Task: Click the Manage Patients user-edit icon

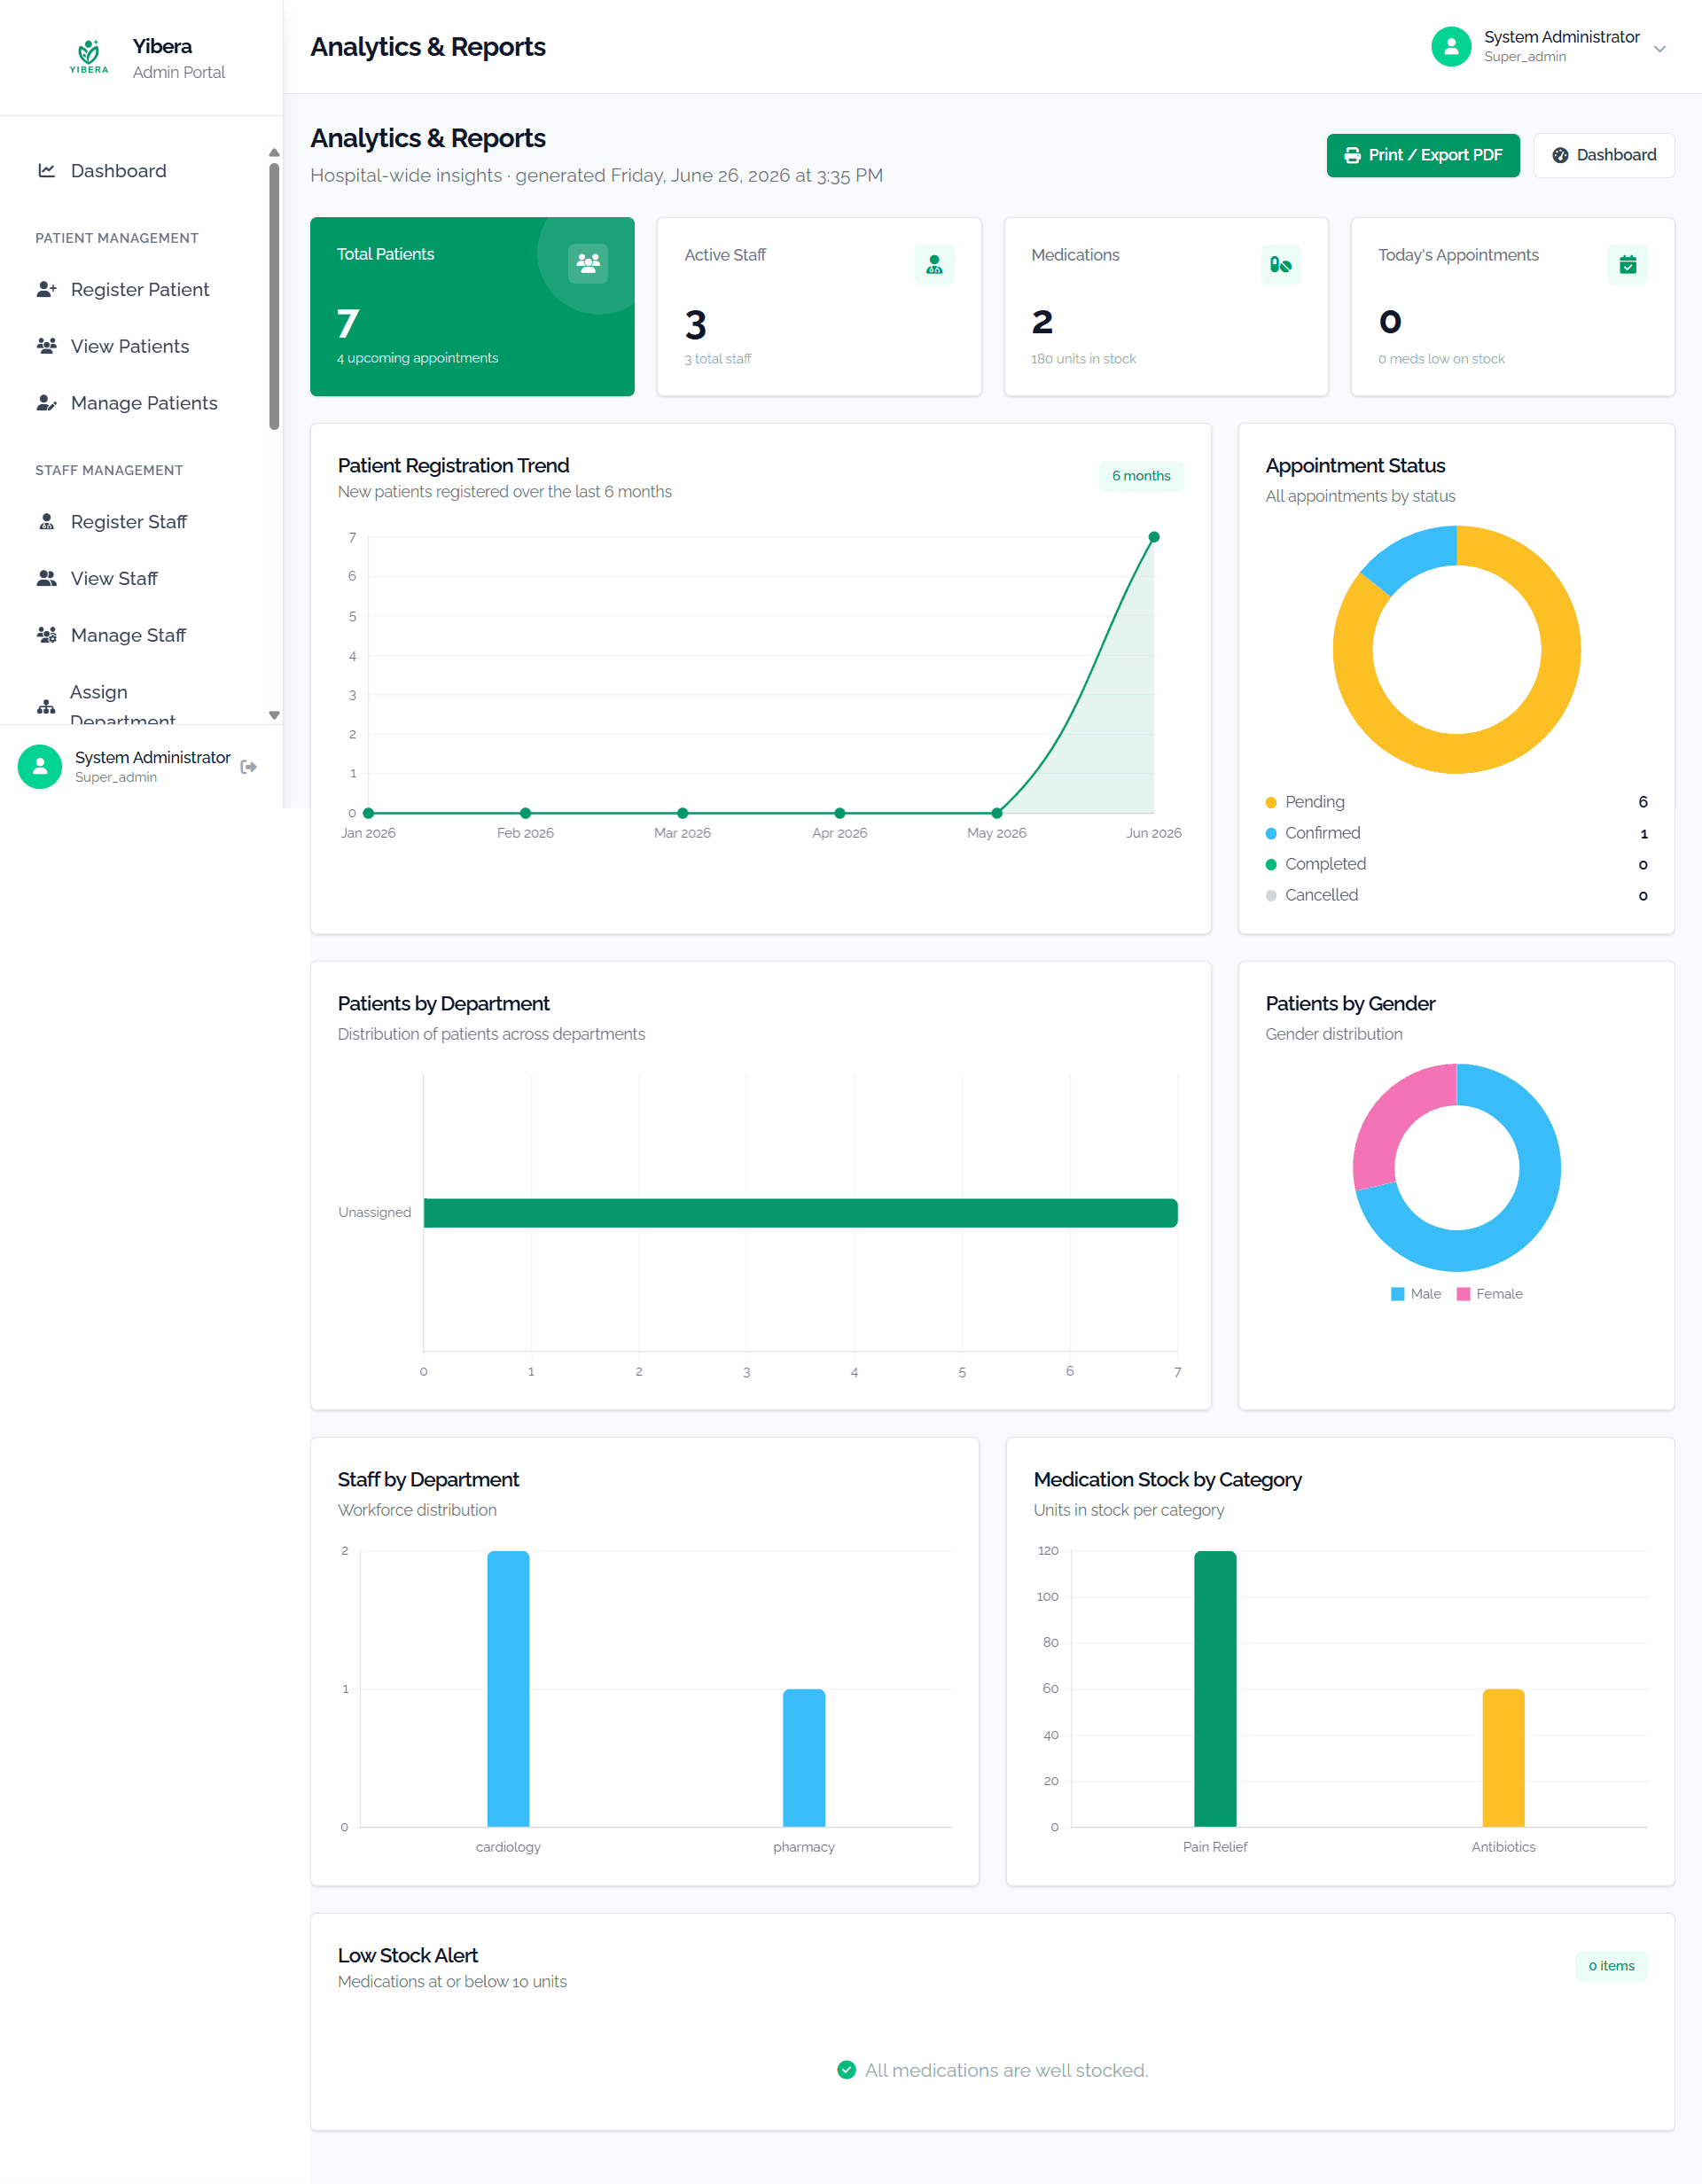Action: point(47,404)
